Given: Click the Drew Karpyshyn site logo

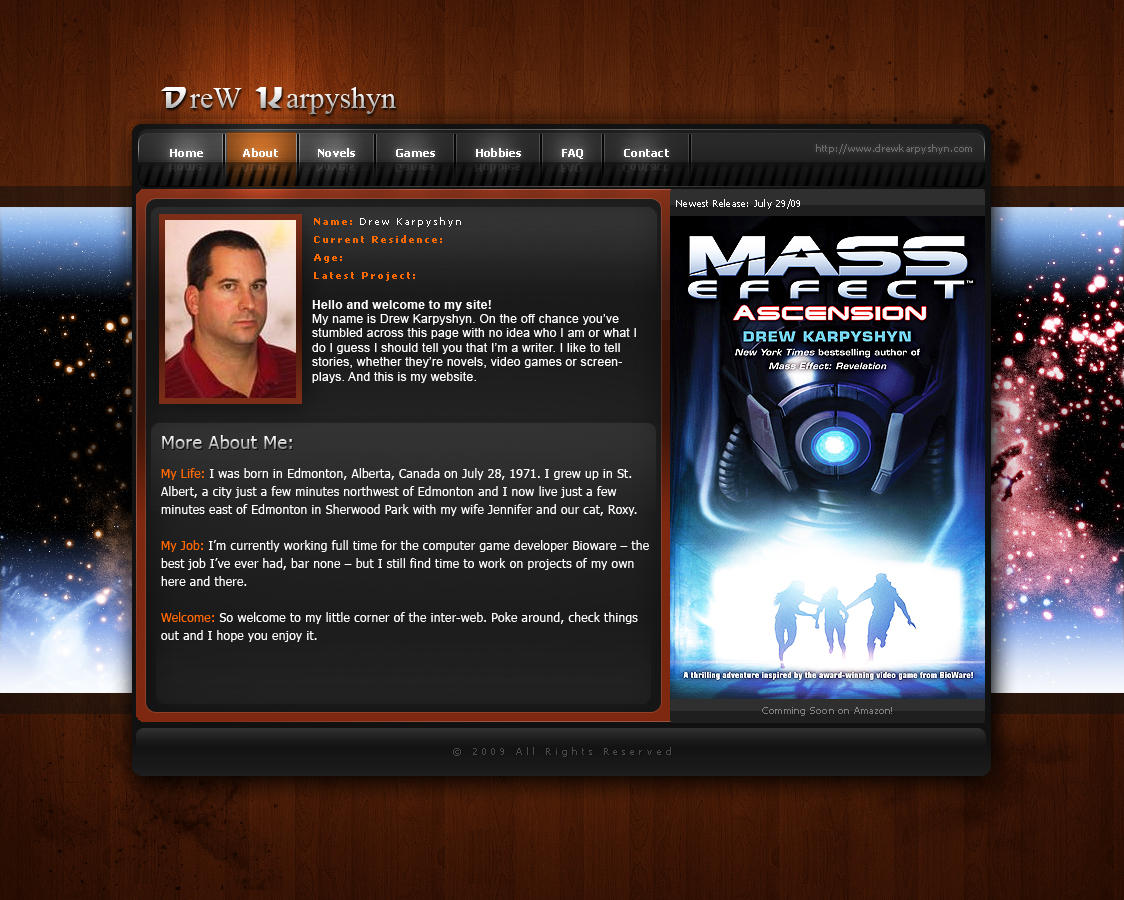Looking at the screenshot, I should tap(279, 100).
